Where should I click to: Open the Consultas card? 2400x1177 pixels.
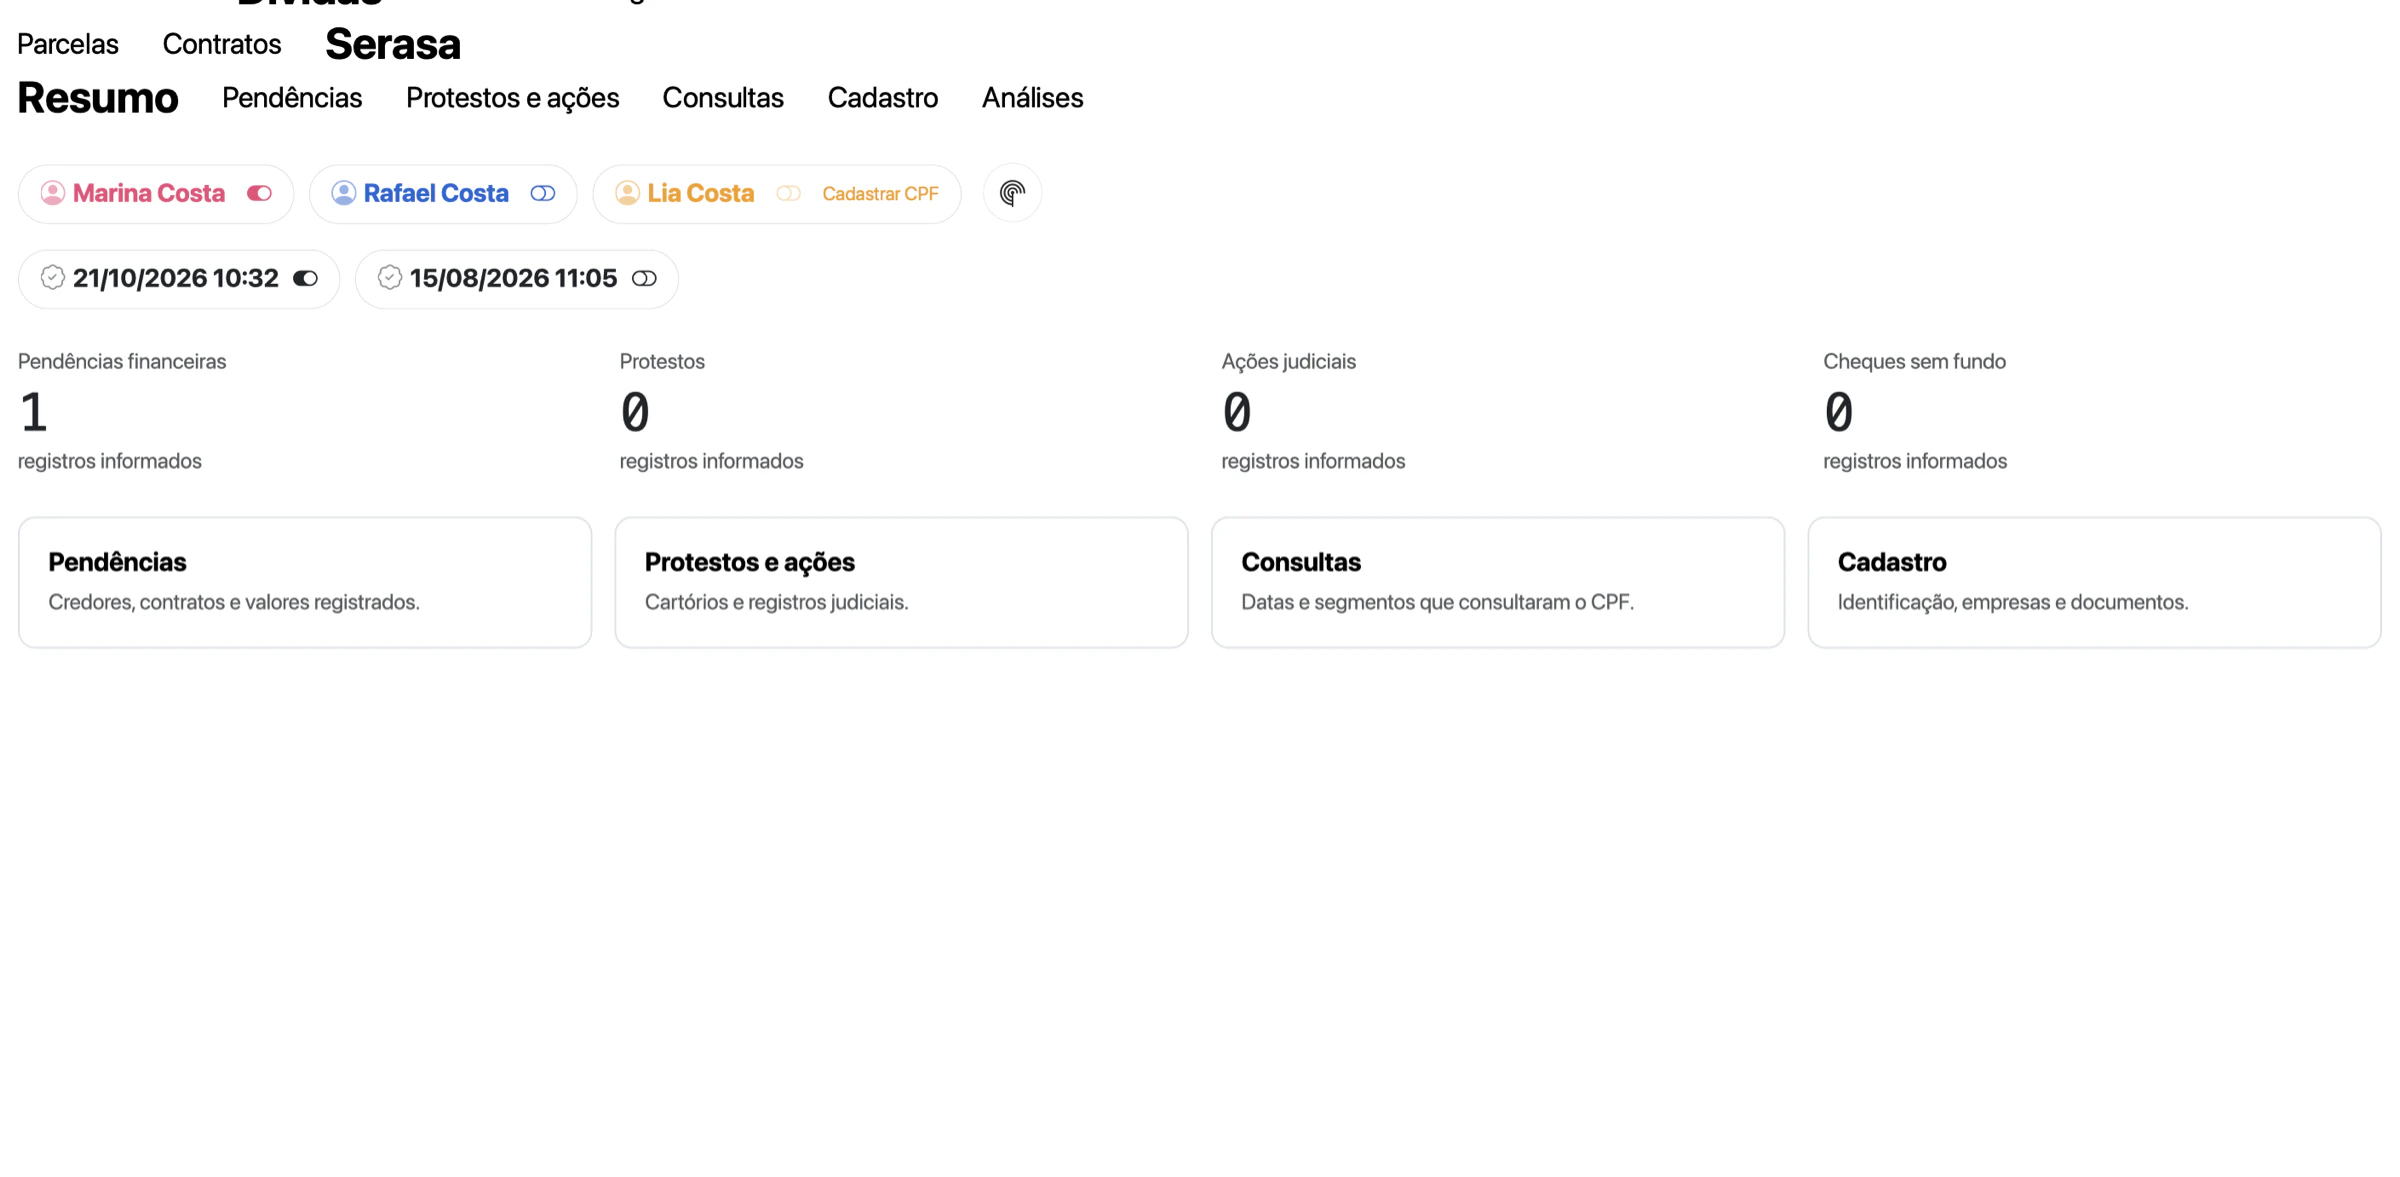[1498, 582]
